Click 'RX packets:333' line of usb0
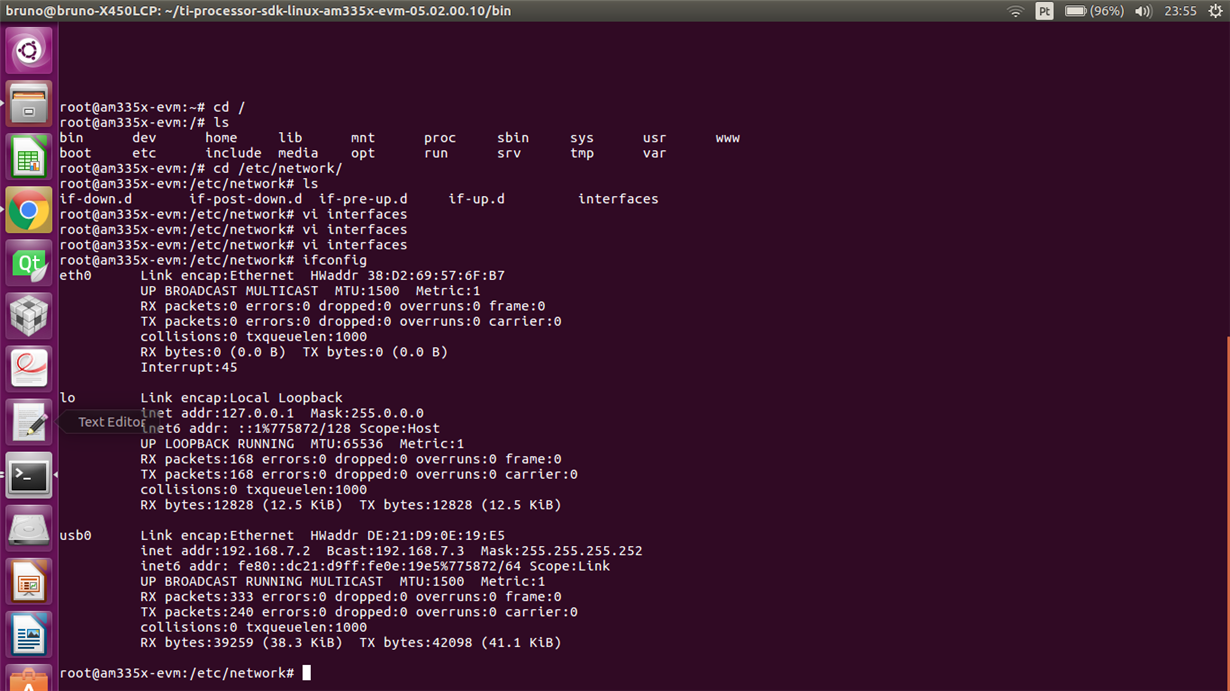Viewport: 1230px width, 691px height. click(351, 596)
